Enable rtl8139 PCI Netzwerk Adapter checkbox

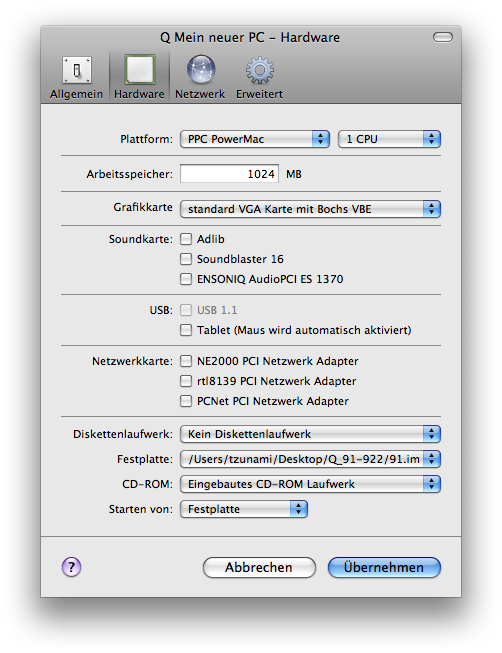point(186,381)
